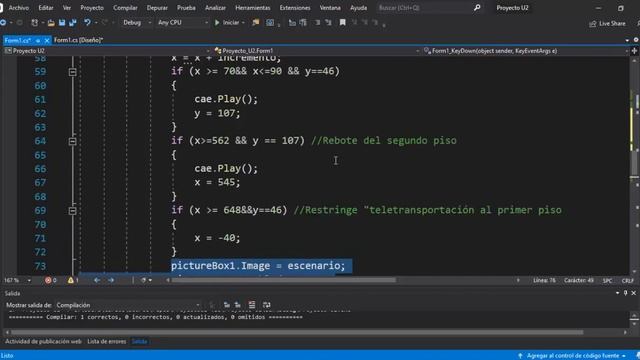Click the search magnifier icon
640x360 pixels.
[477, 8]
